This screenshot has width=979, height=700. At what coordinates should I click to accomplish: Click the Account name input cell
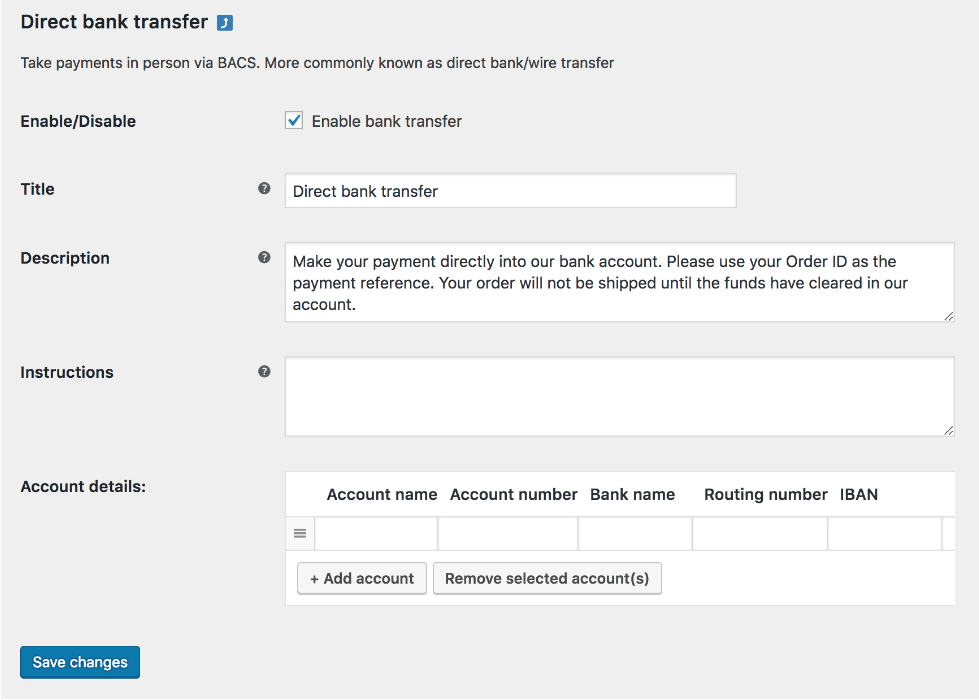pos(376,533)
